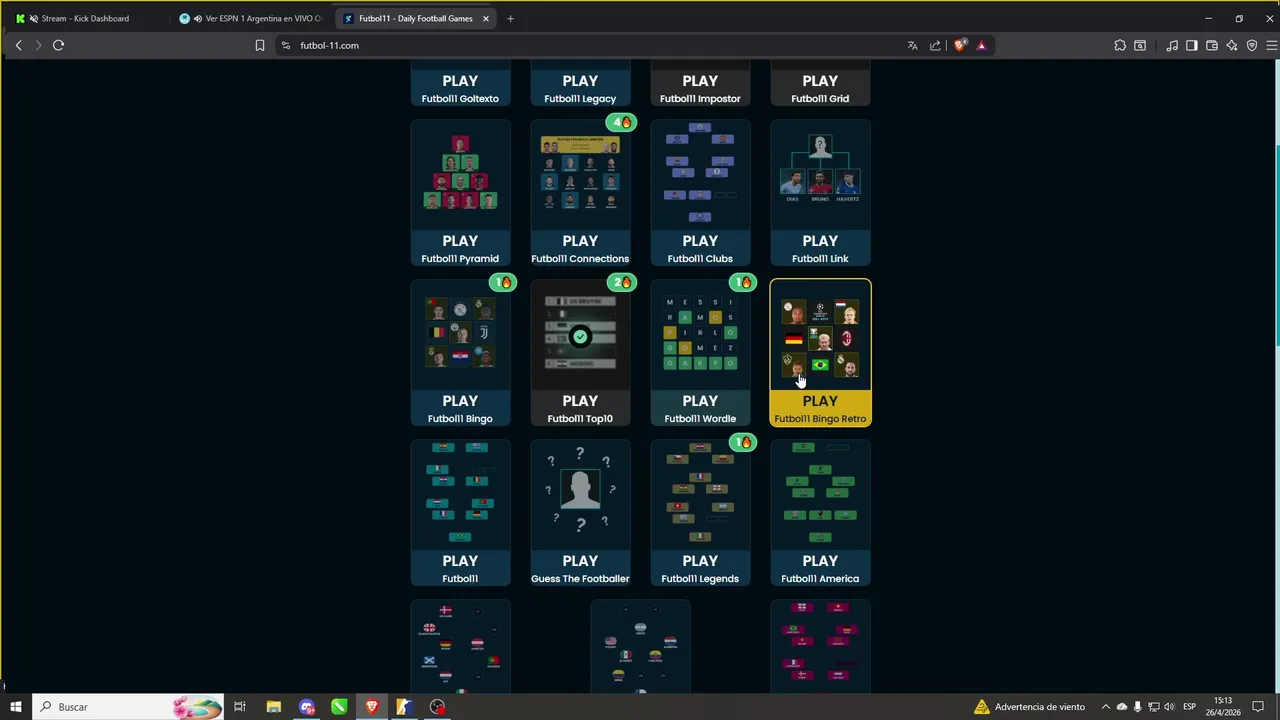Open File Explorer from the taskbar
The image size is (1280, 720).
click(x=274, y=707)
